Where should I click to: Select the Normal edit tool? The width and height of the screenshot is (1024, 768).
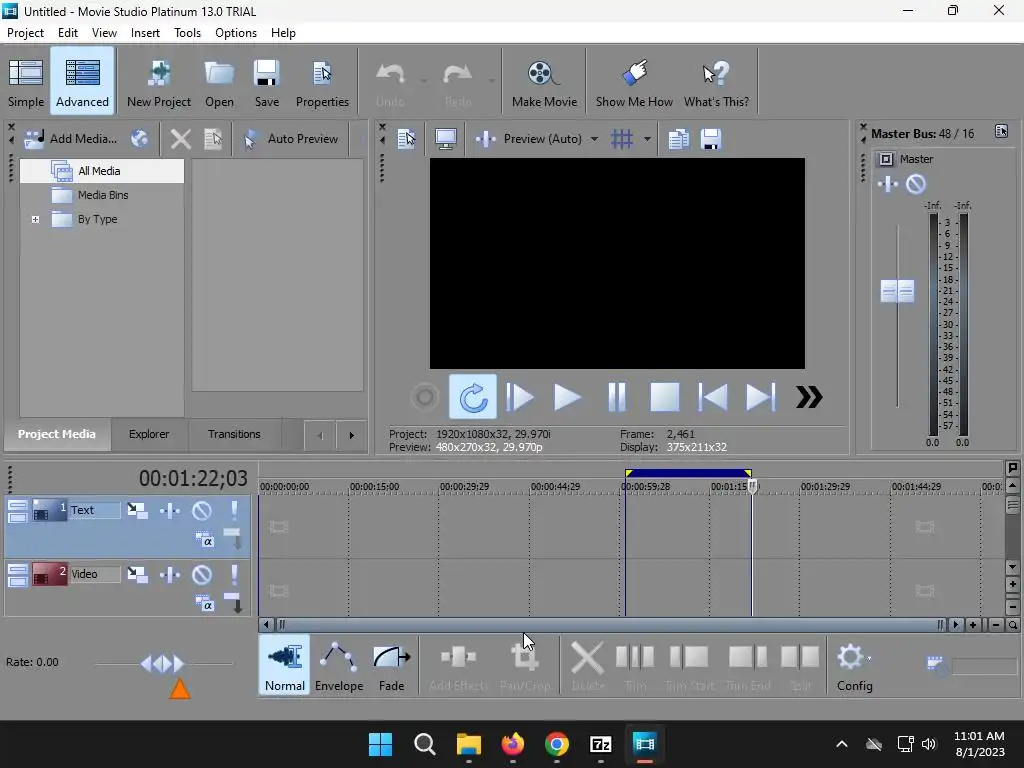pos(285,666)
